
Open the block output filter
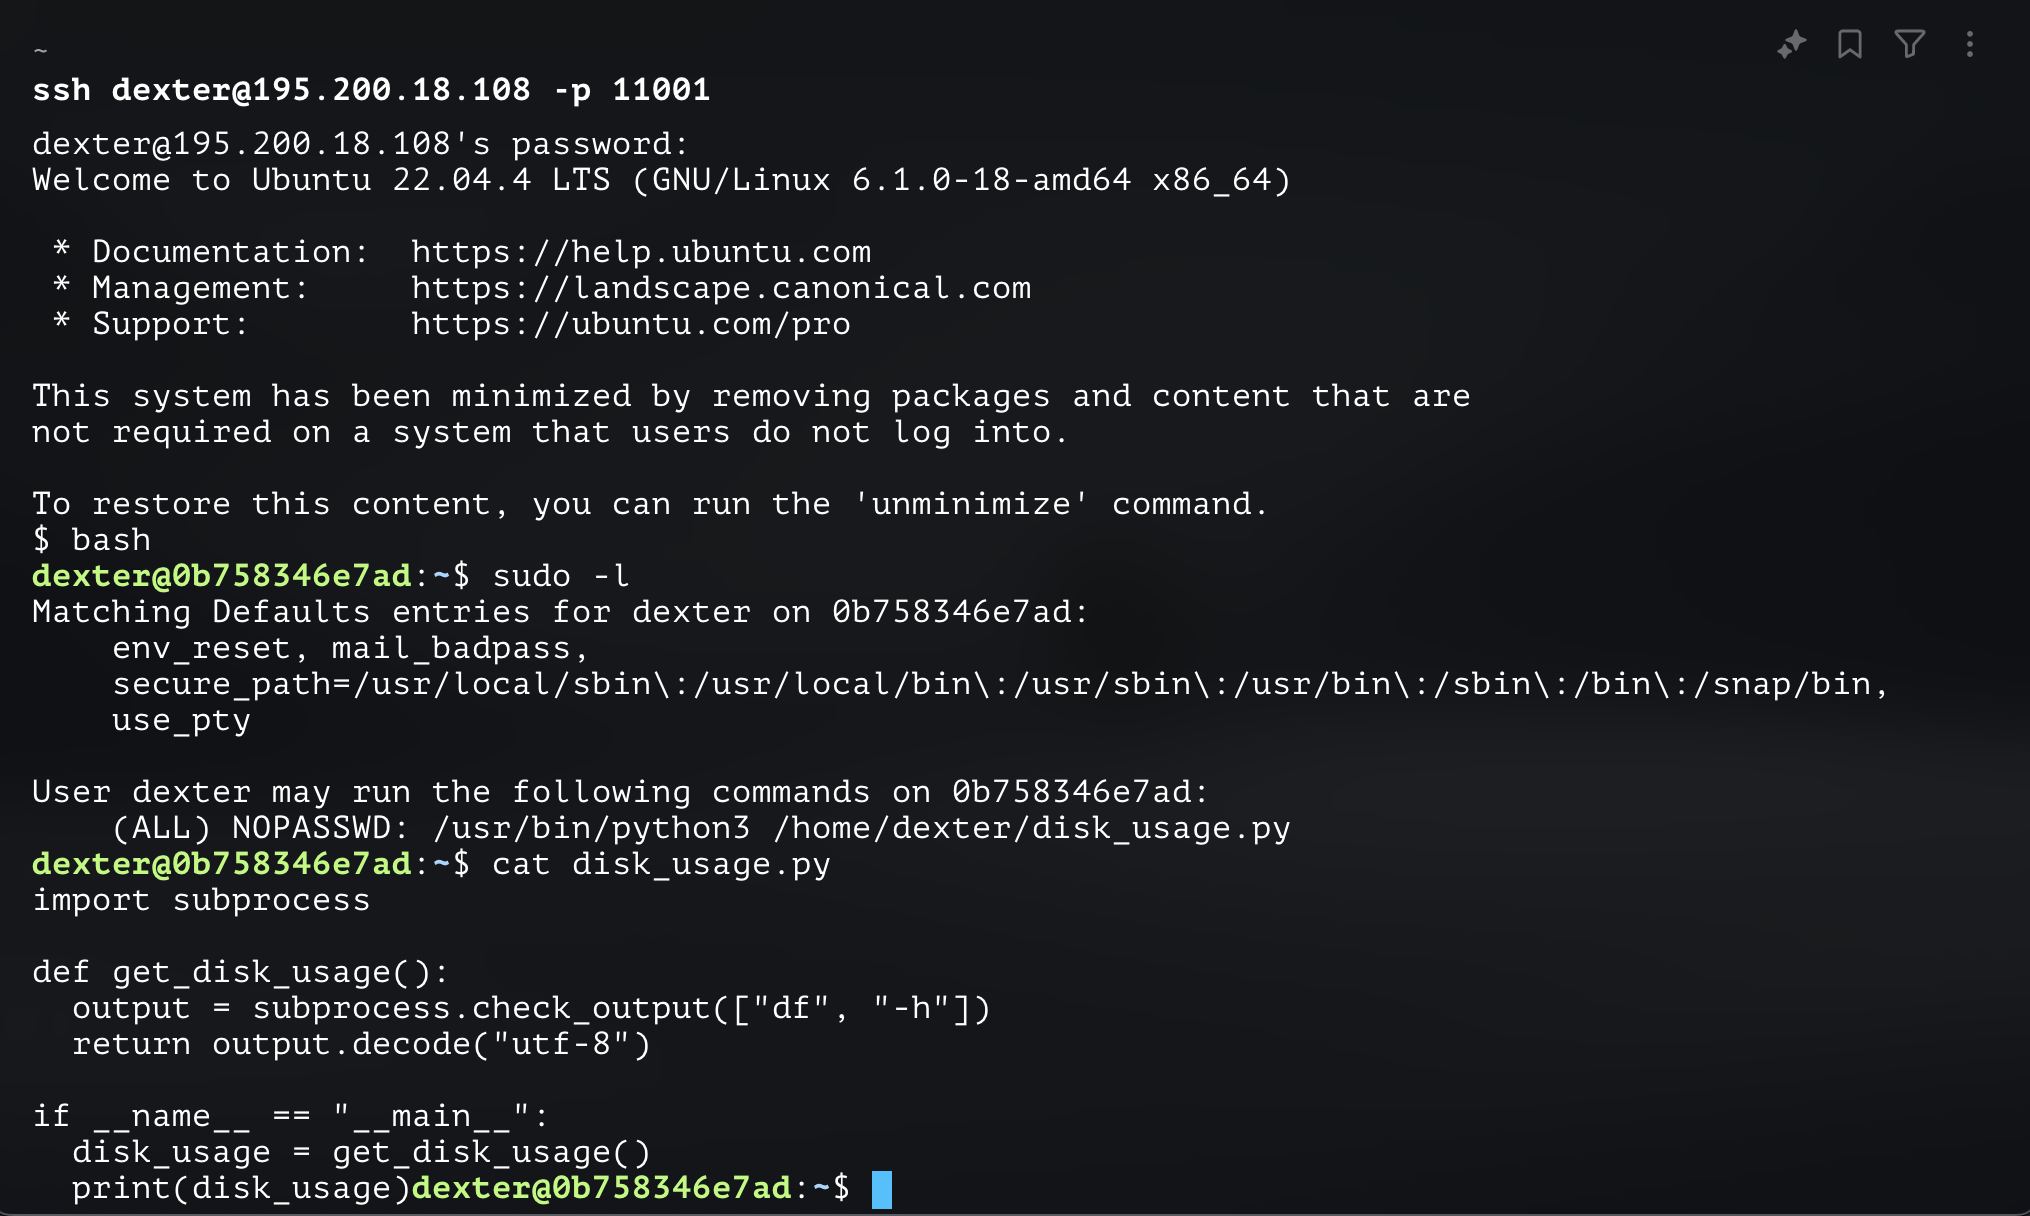tap(1909, 44)
